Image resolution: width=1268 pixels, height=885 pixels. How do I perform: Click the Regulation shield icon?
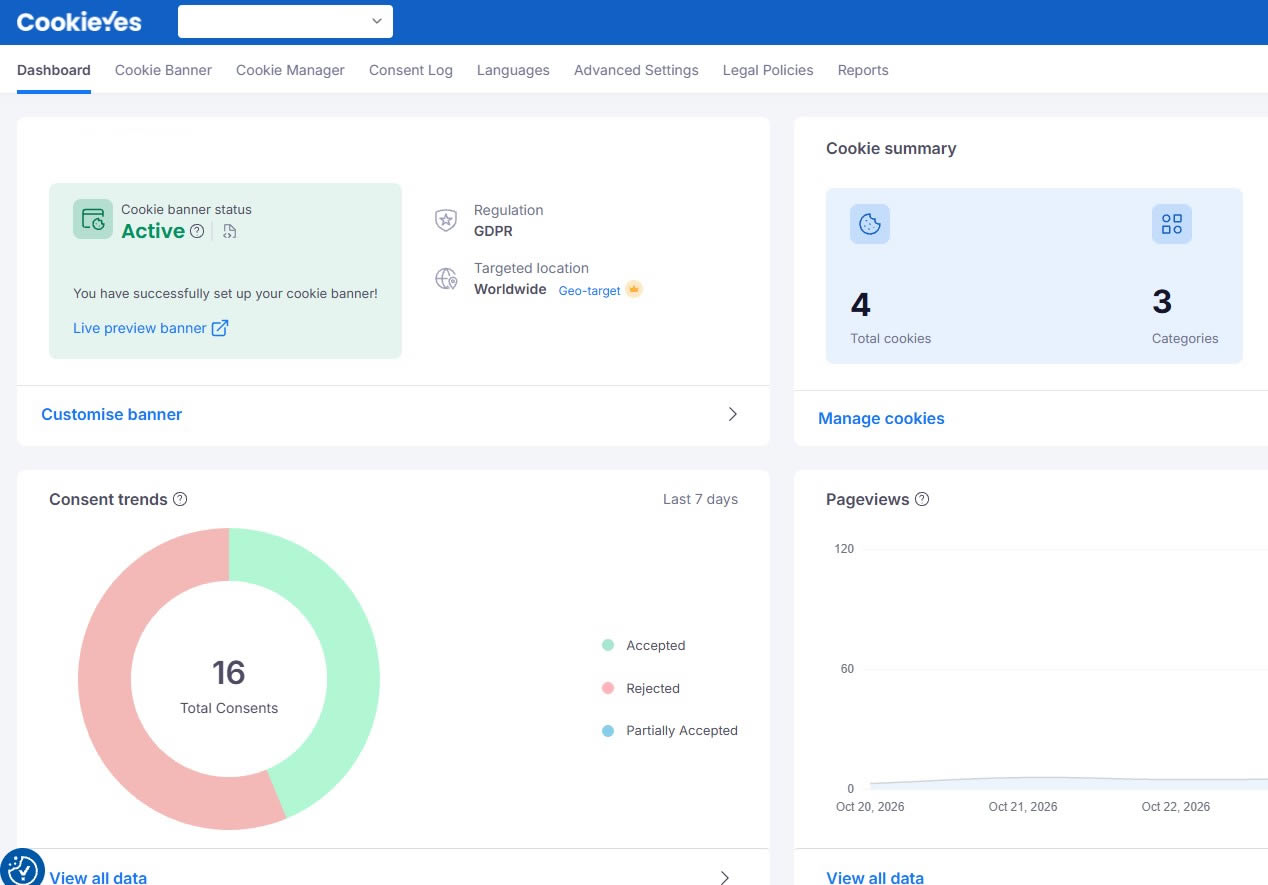pyautogui.click(x=446, y=220)
